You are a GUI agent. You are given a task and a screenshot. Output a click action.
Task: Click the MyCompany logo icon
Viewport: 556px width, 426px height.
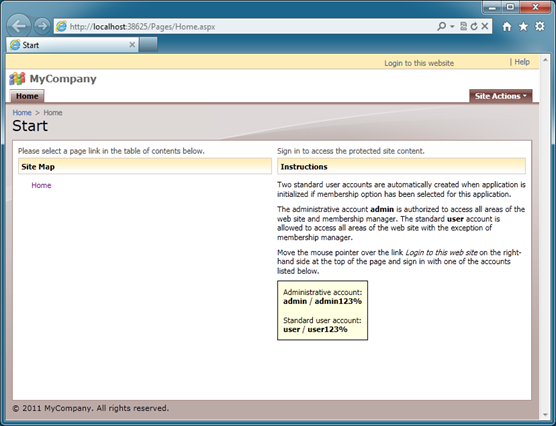click(17, 79)
